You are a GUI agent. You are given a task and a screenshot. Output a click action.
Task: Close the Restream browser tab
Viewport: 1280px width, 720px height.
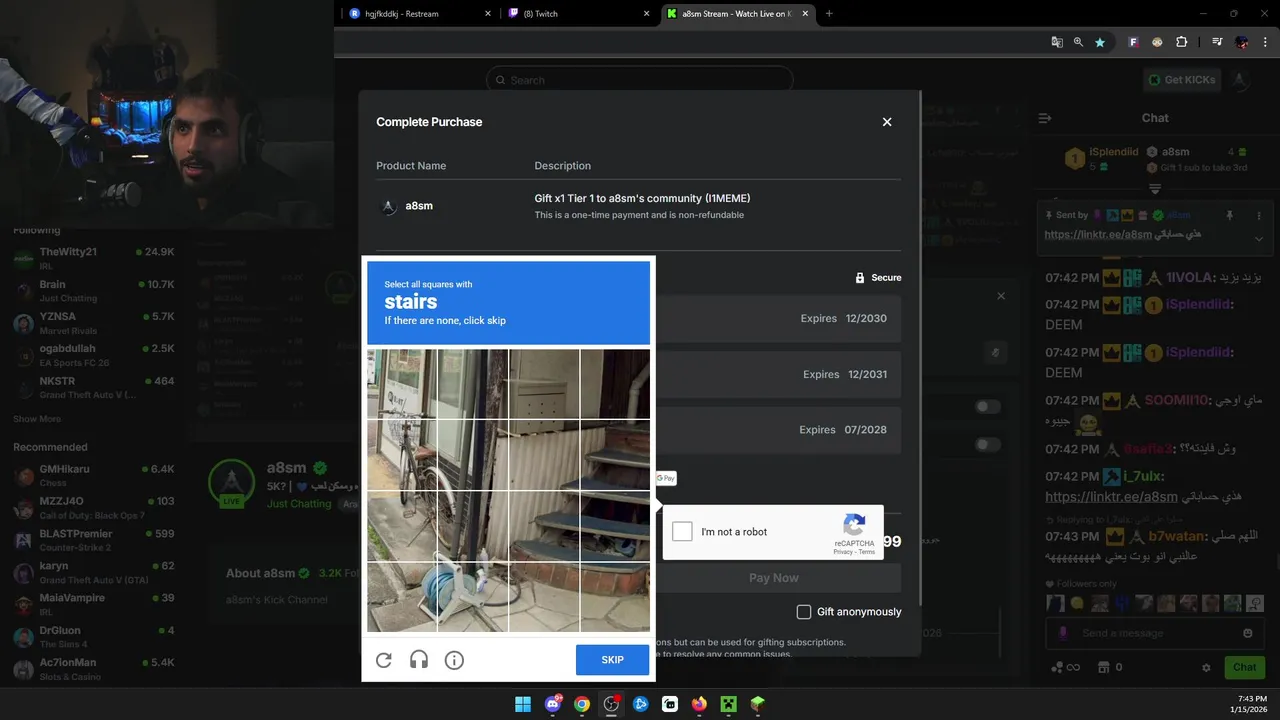click(x=488, y=14)
